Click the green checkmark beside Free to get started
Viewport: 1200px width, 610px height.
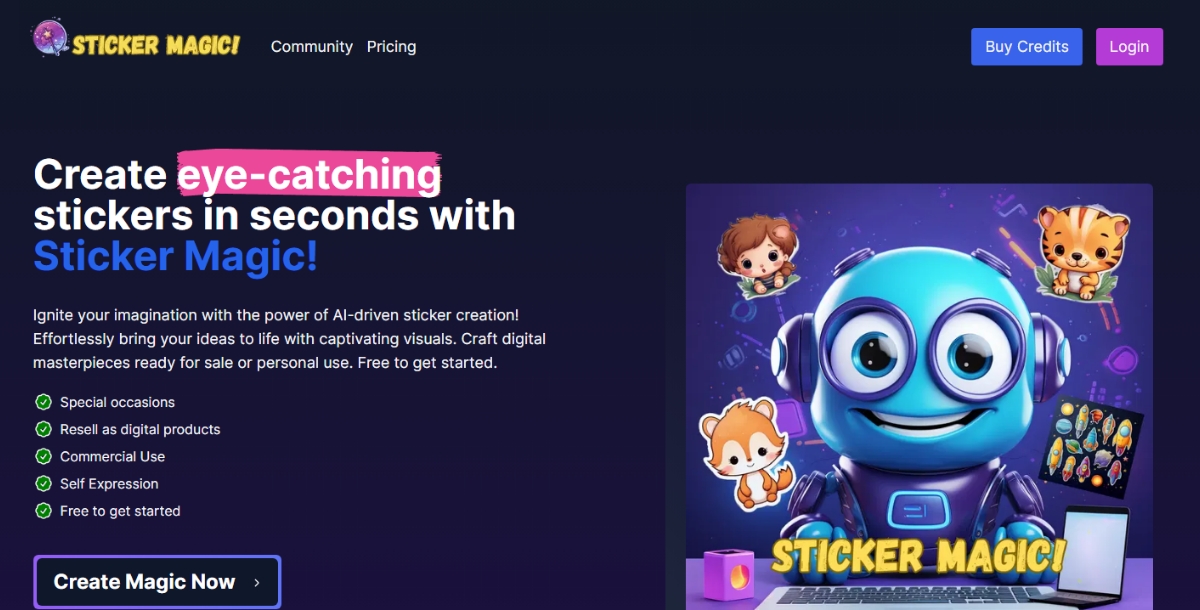43,510
